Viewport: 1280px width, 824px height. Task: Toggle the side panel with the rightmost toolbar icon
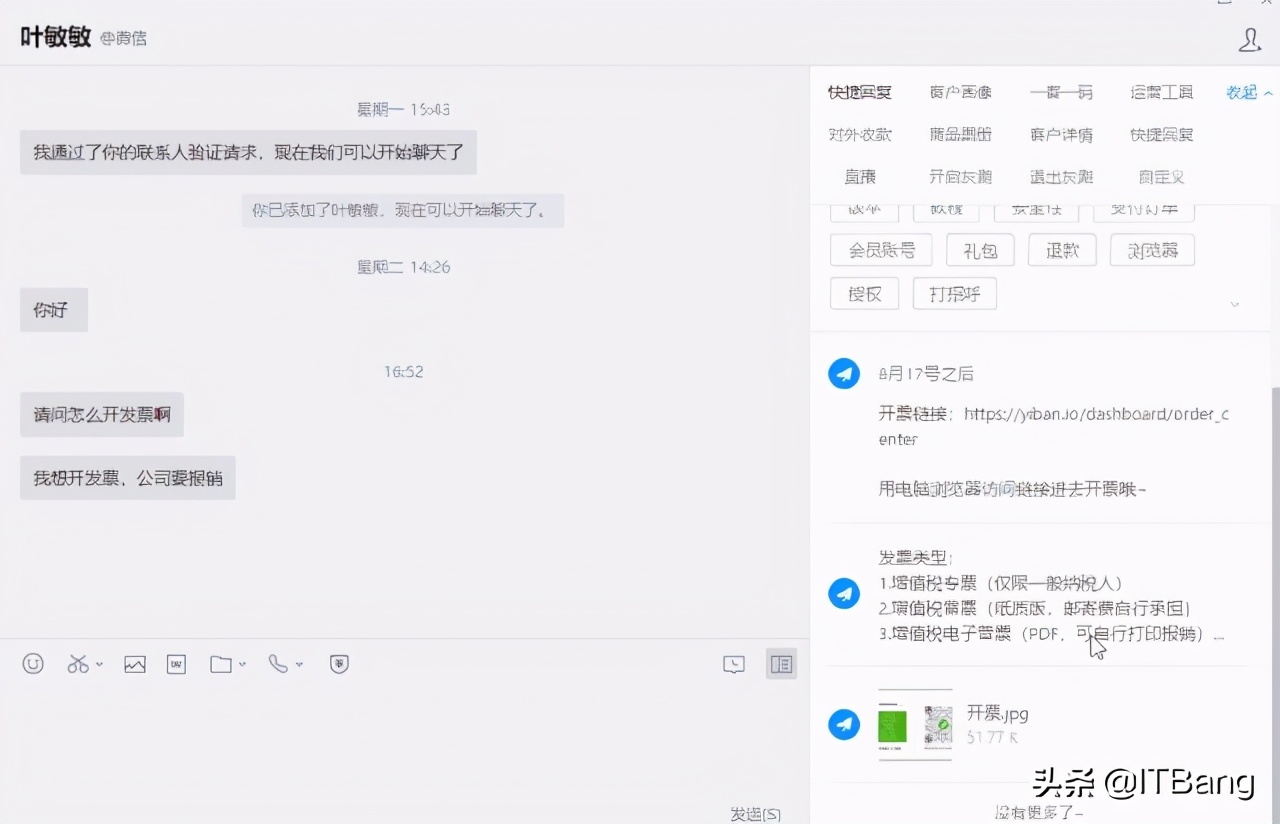781,663
